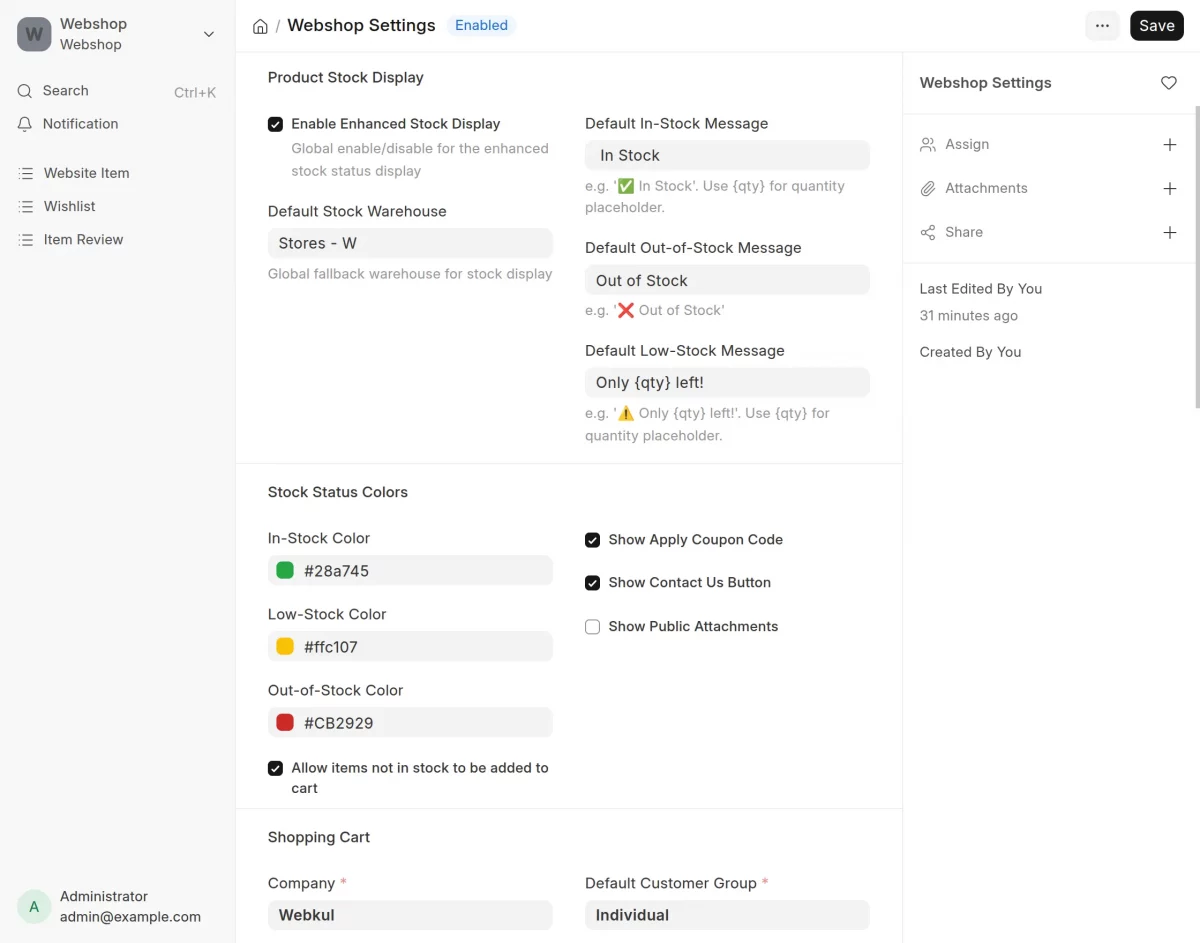Click the home icon in breadcrumb

pyautogui.click(x=260, y=27)
